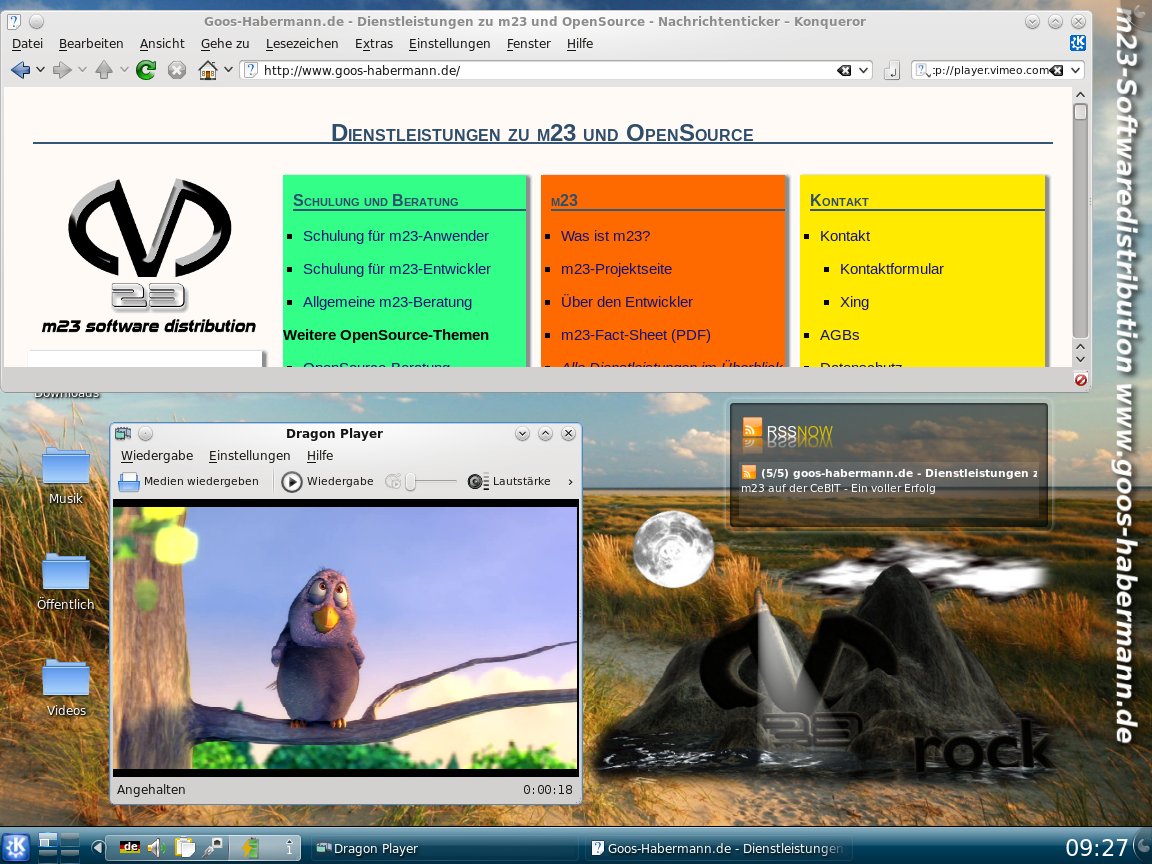The height and width of the screenshot is (864, 1152).
Task: Expand the search field dropdown arrow
Action: (1076, 71)
